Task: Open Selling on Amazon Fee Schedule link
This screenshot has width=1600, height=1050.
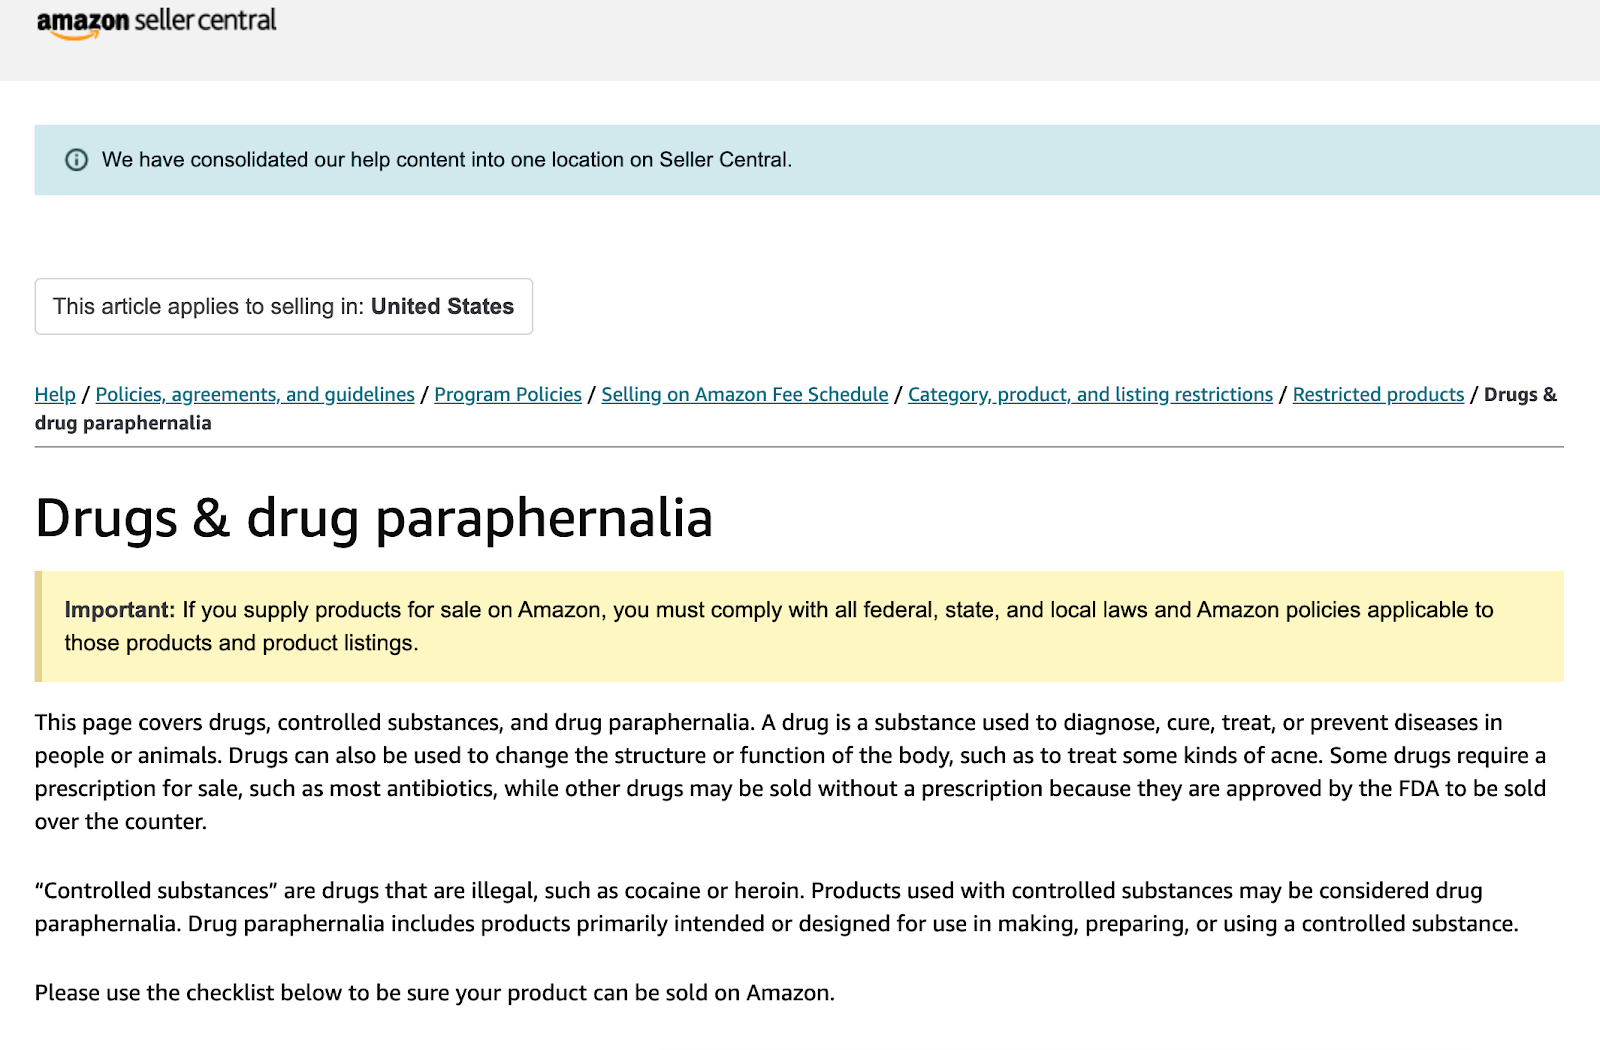Action: pyautogui.click(x=745, y=394)
